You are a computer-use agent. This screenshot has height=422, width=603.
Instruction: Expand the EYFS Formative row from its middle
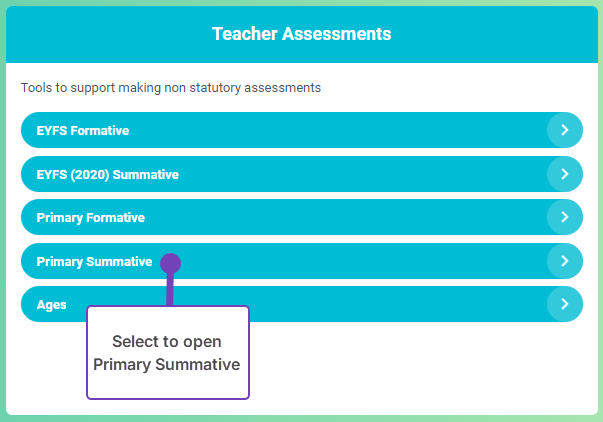click(300, 130)
